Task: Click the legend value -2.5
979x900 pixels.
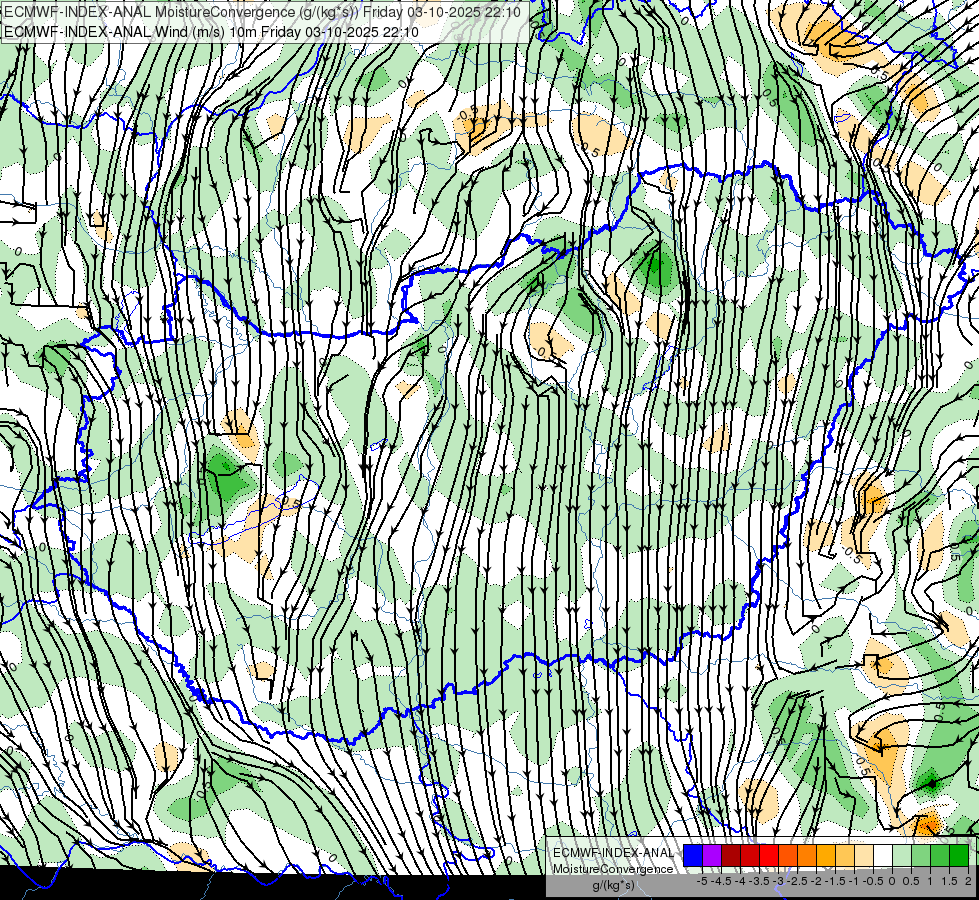Action: pos(797,881)
